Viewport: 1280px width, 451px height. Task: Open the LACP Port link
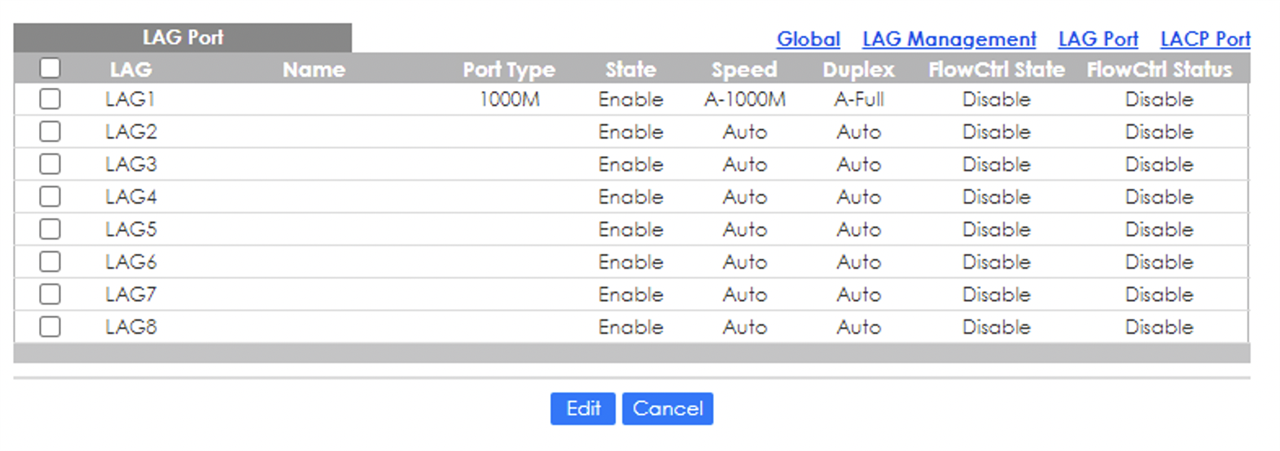pos(1205,39)
